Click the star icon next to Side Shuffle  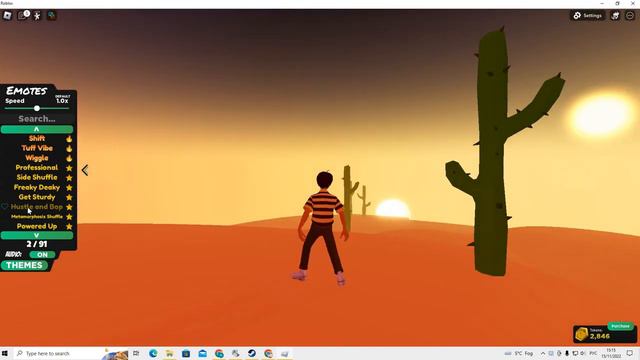69,178
